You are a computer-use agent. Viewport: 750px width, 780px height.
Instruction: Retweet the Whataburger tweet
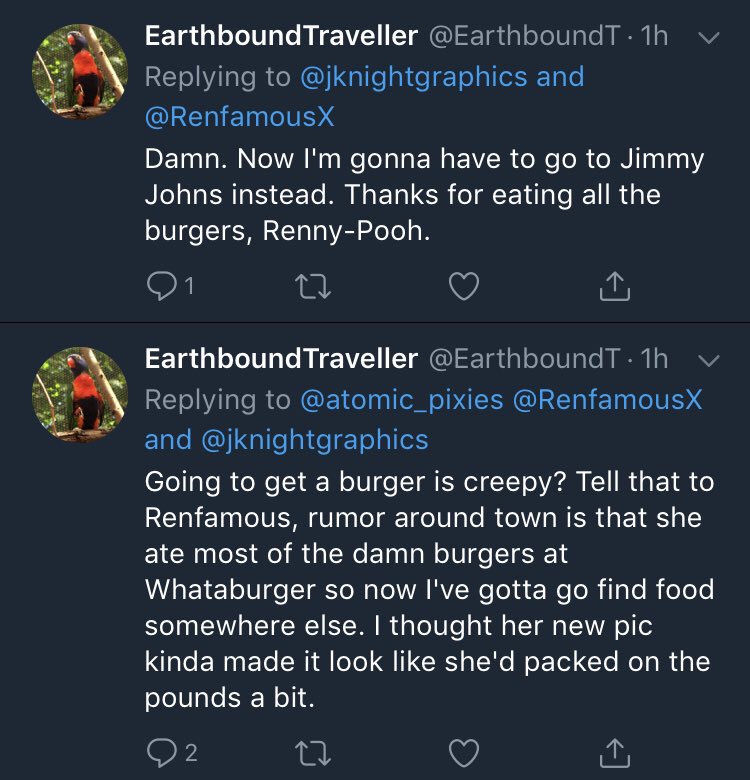point(313,753)
